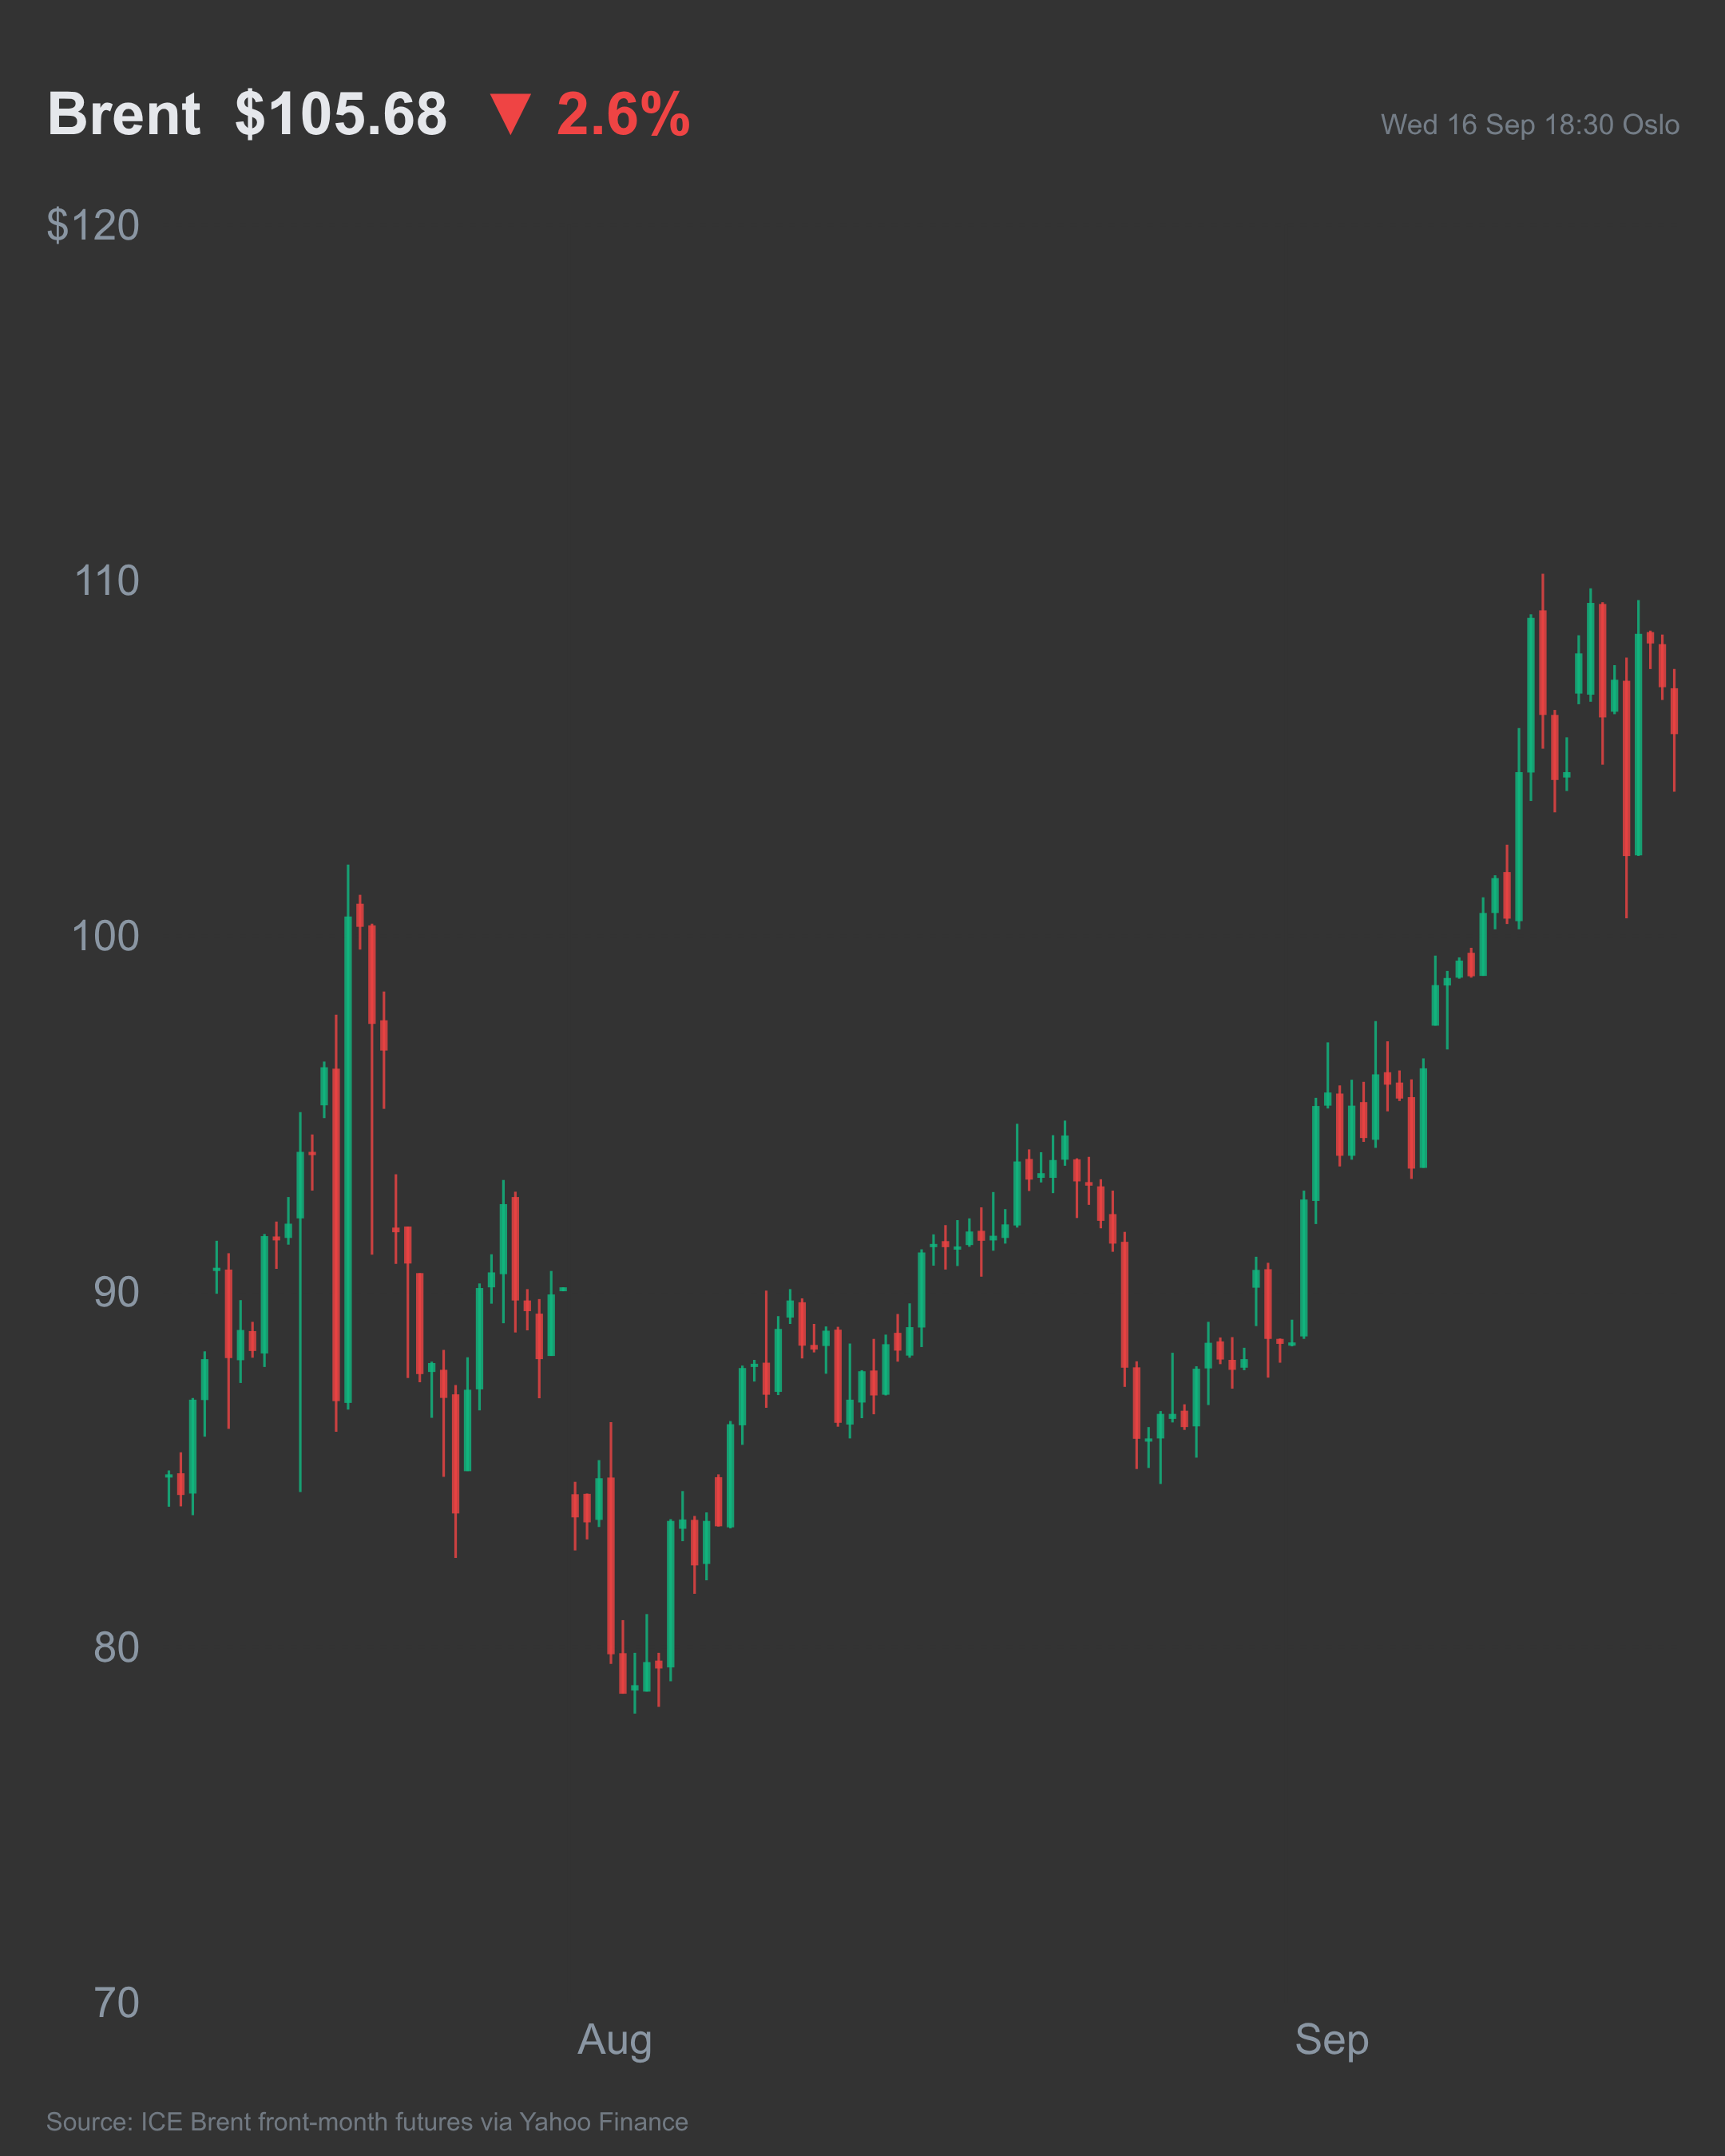Click the last red candlestick on the right

coord(1674,730)
